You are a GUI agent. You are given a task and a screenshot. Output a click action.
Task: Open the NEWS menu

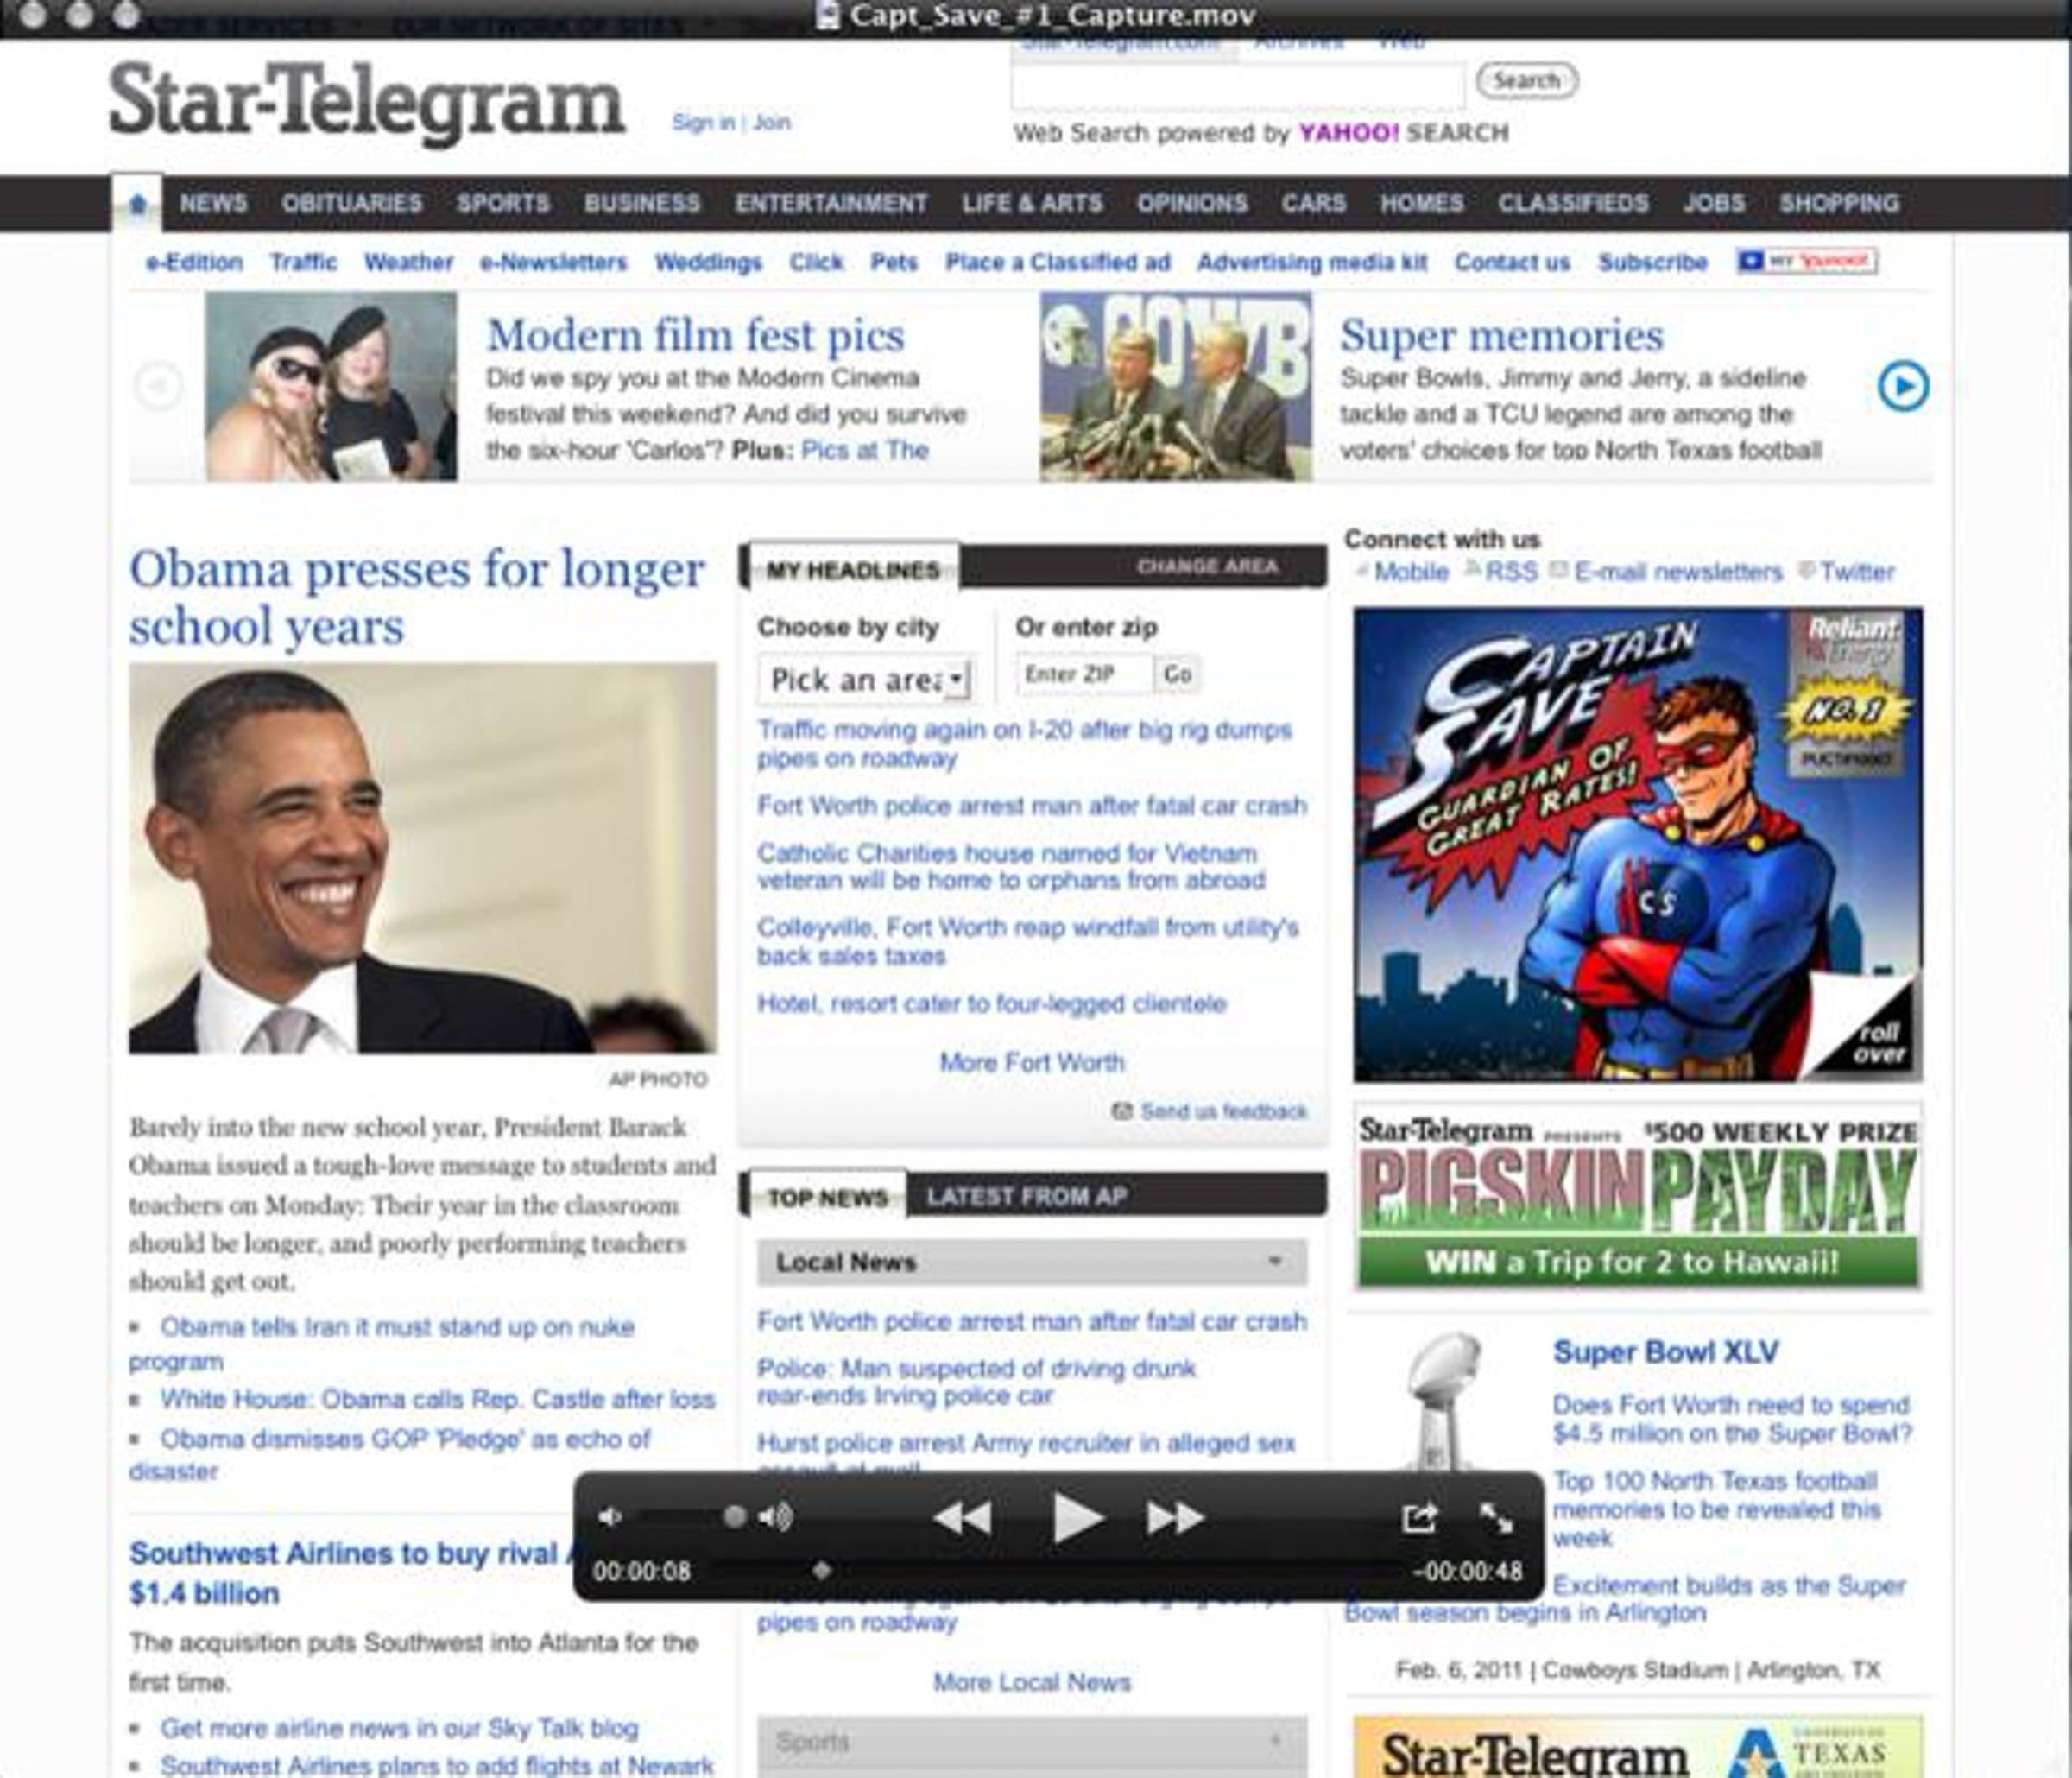click(x=213, y=204)
